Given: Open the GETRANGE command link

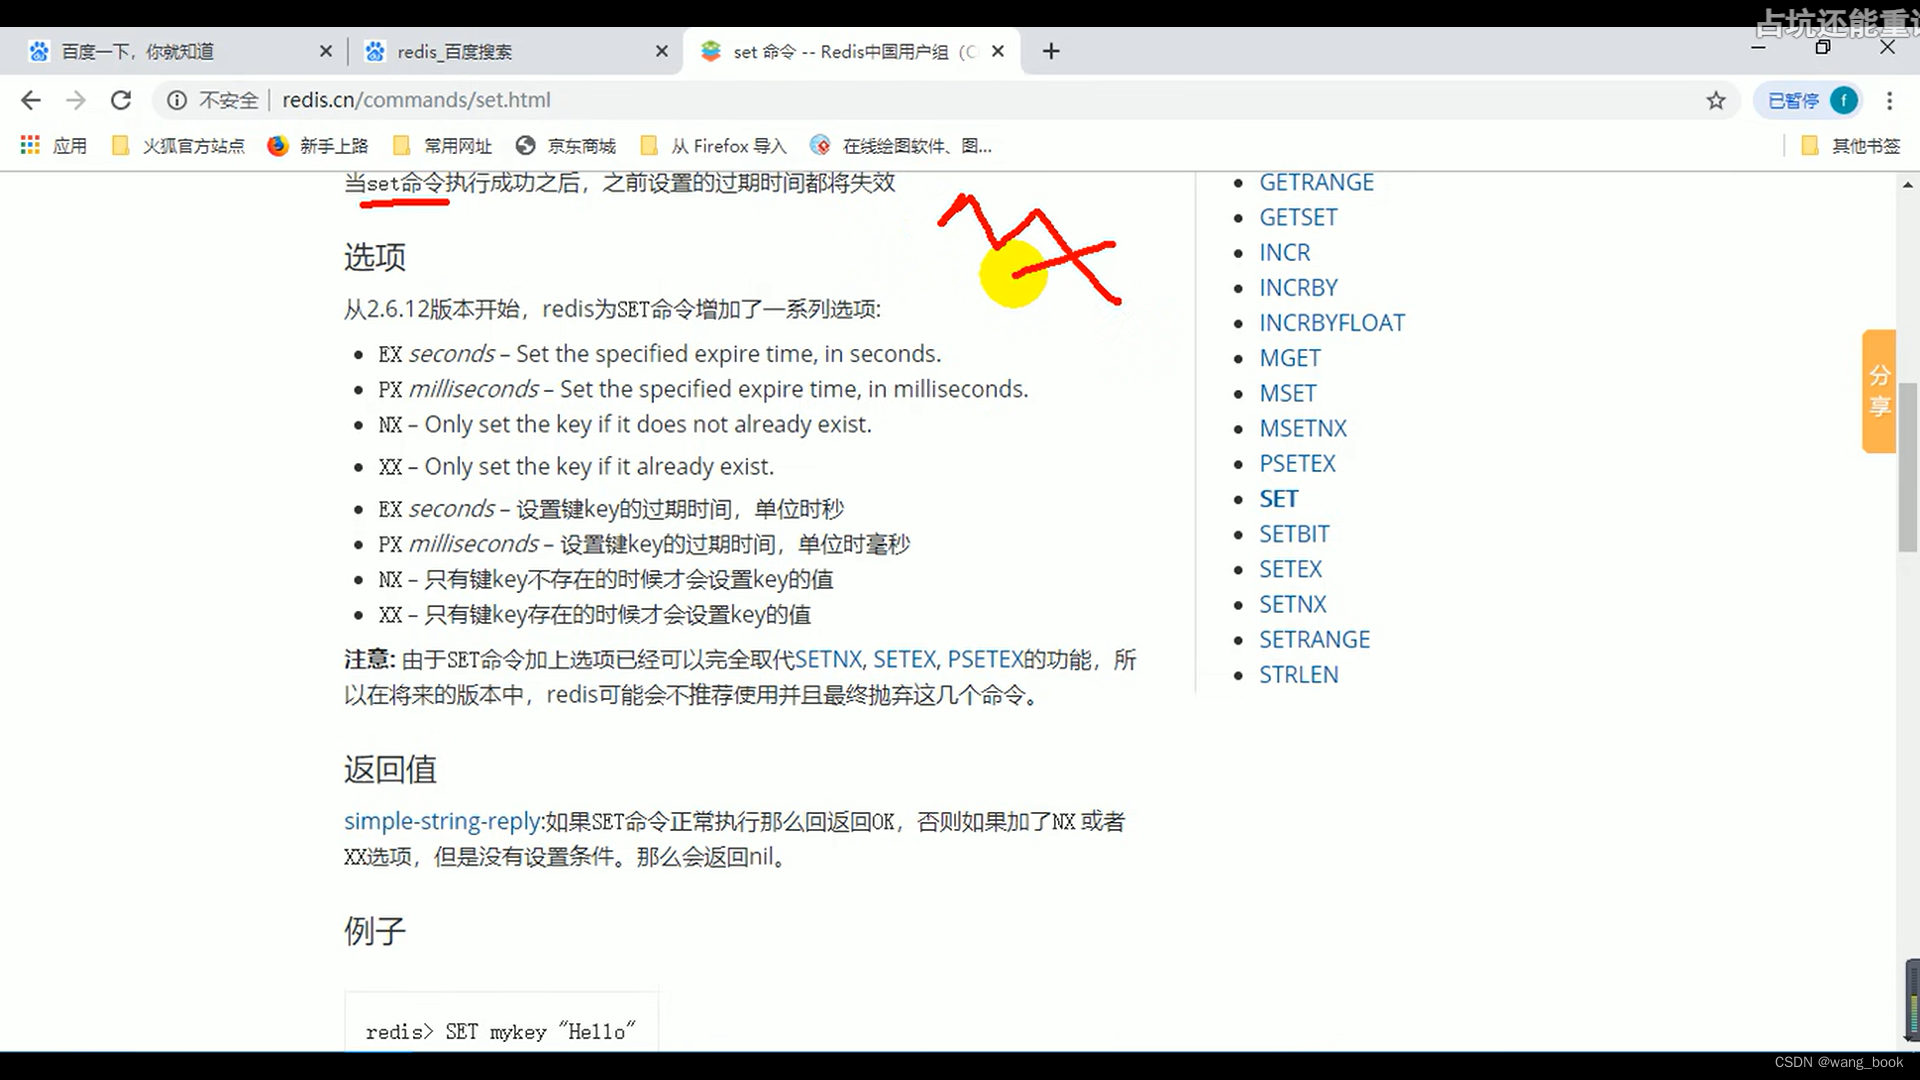Looking at the screenshot, I should pyautogui.click(x=1316, y=182).
